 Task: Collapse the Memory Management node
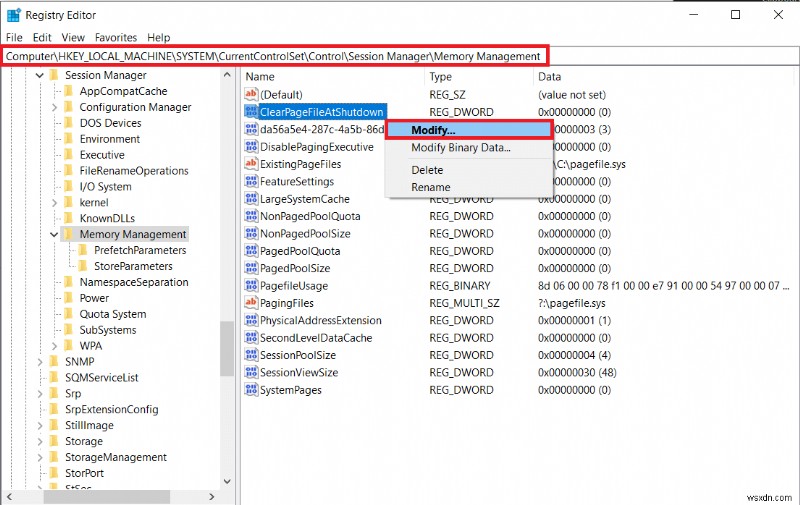(x=54, y=235)
